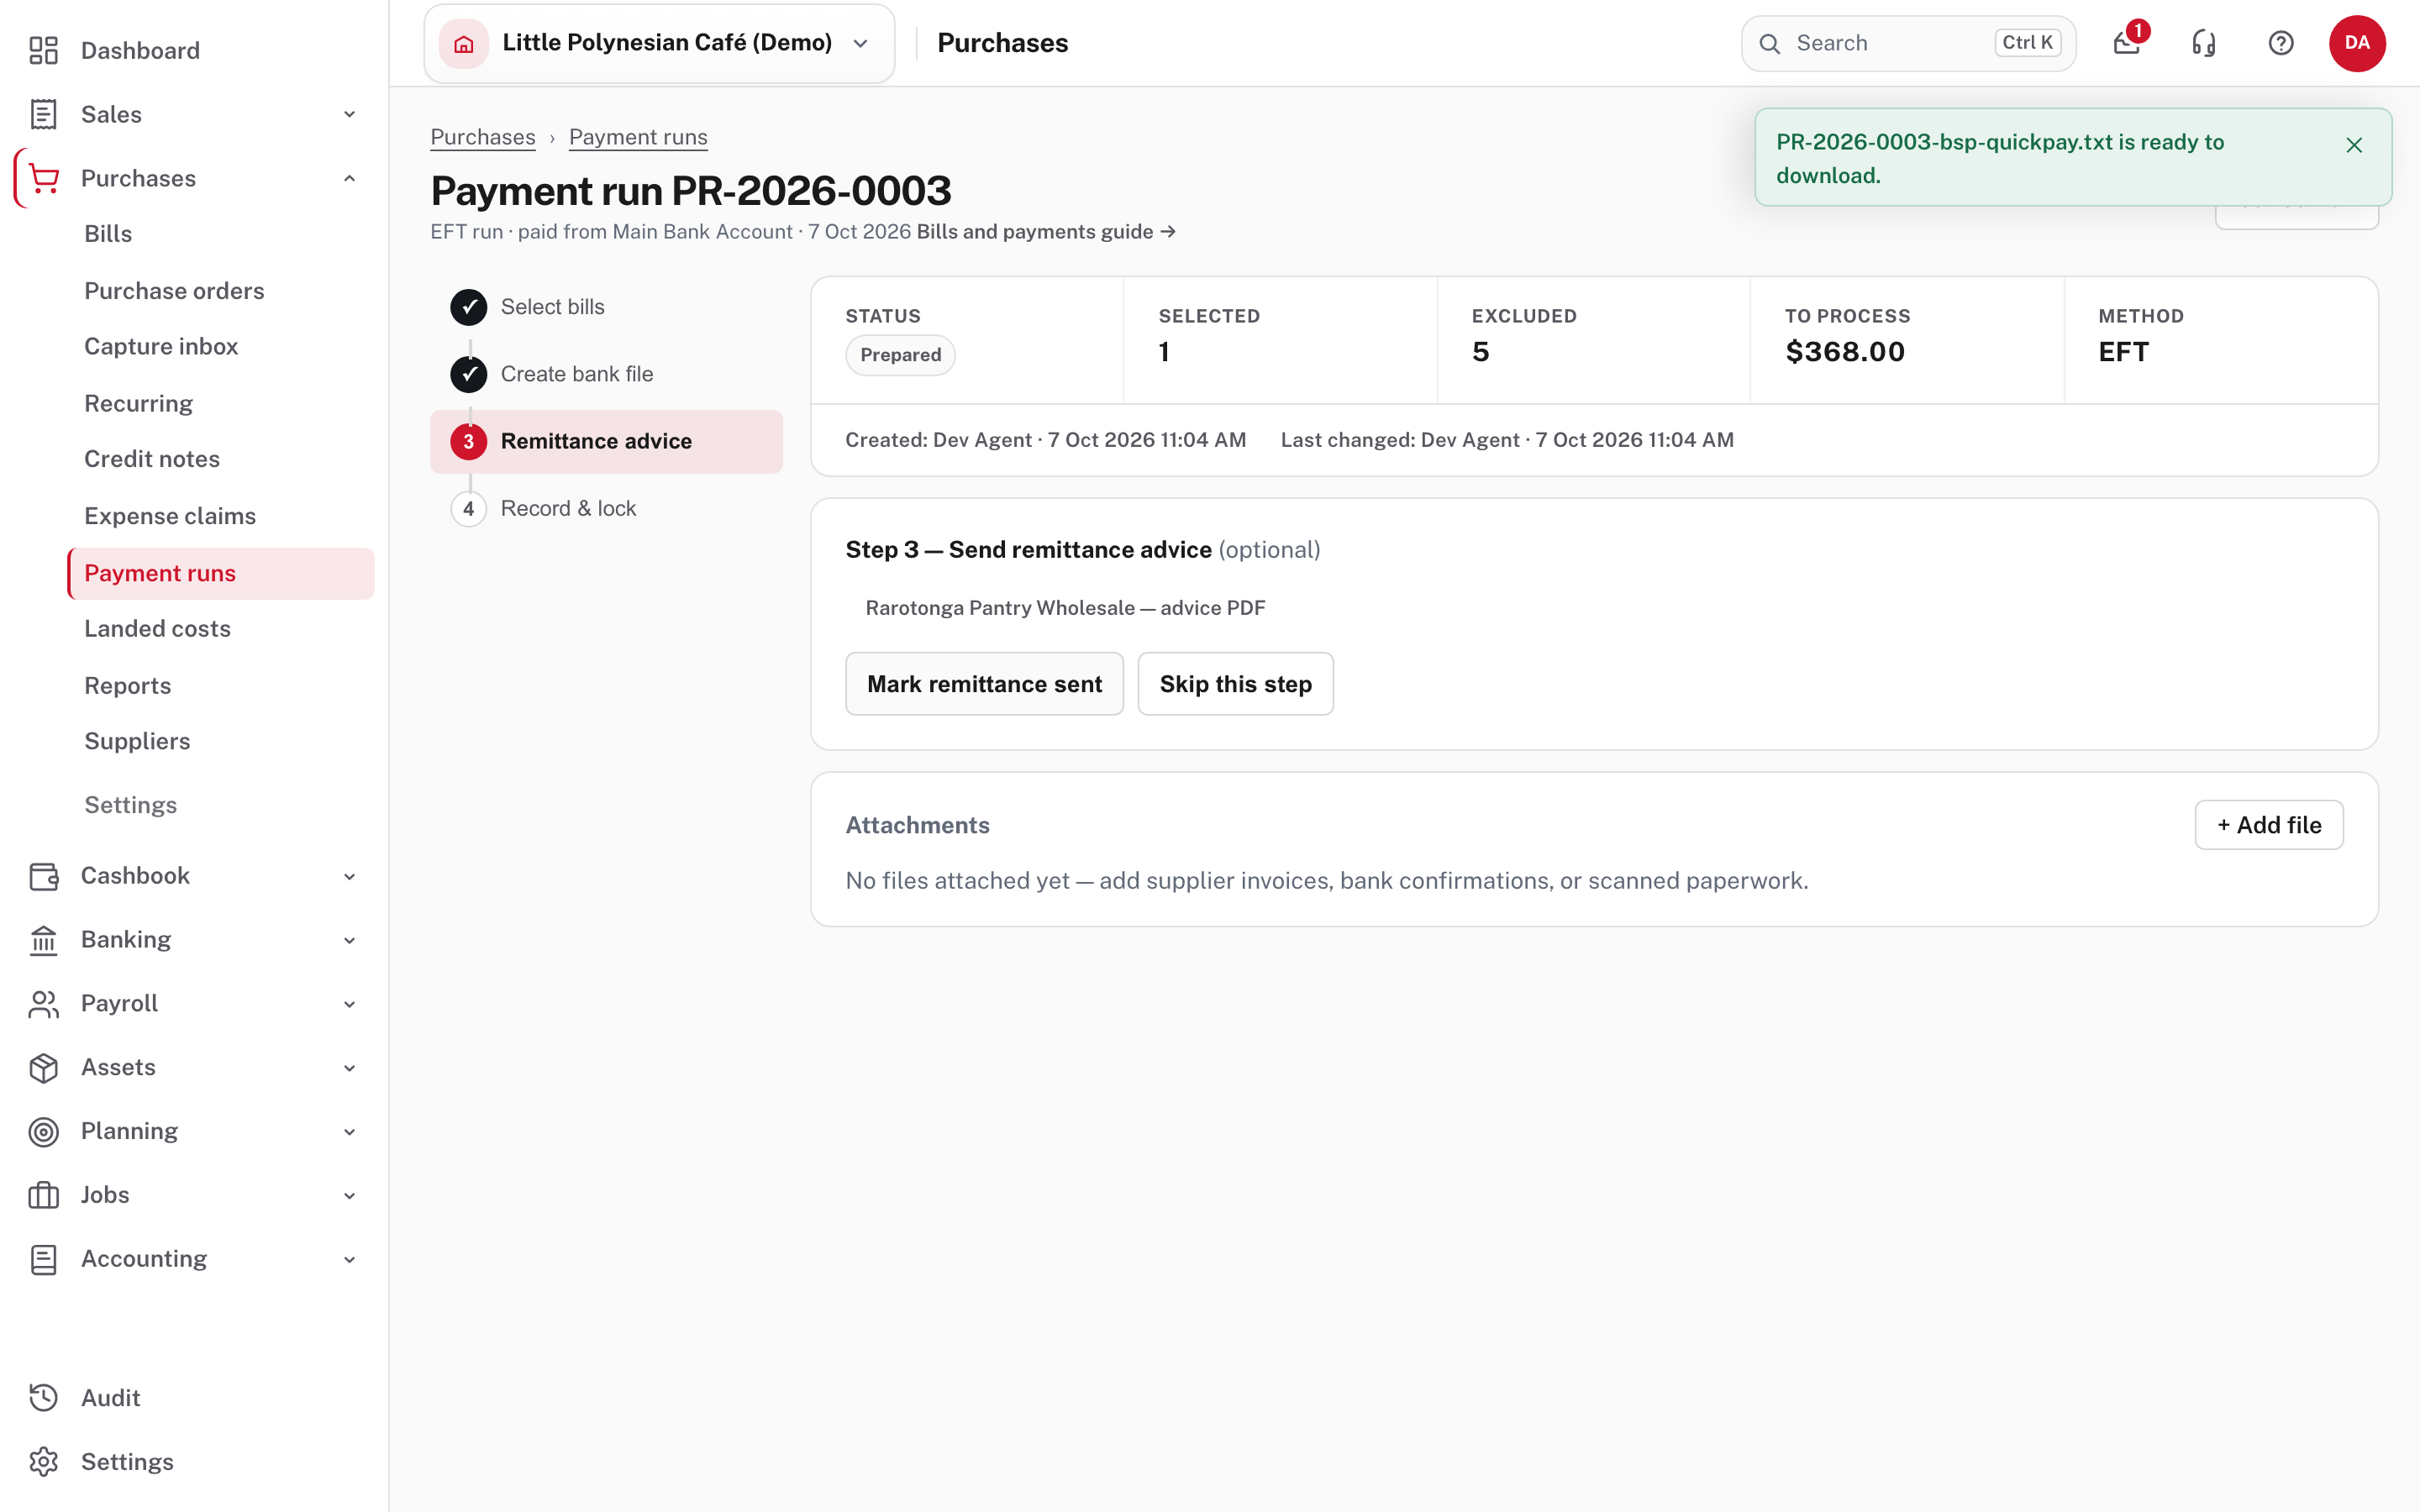
Task: Click the Search input field
Action: click(1908, 43)
